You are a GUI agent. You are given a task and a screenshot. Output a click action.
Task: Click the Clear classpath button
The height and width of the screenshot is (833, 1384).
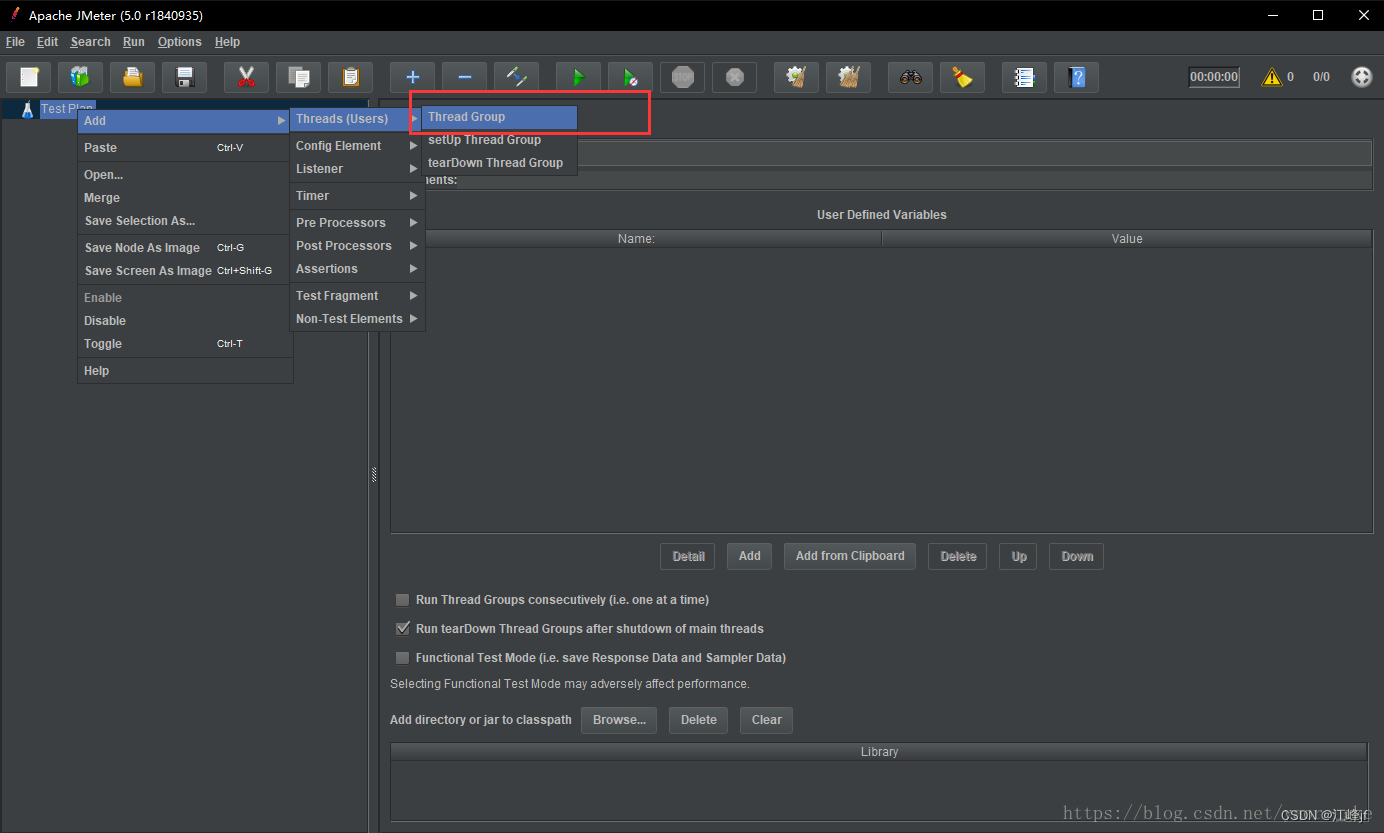pos(766,720)
